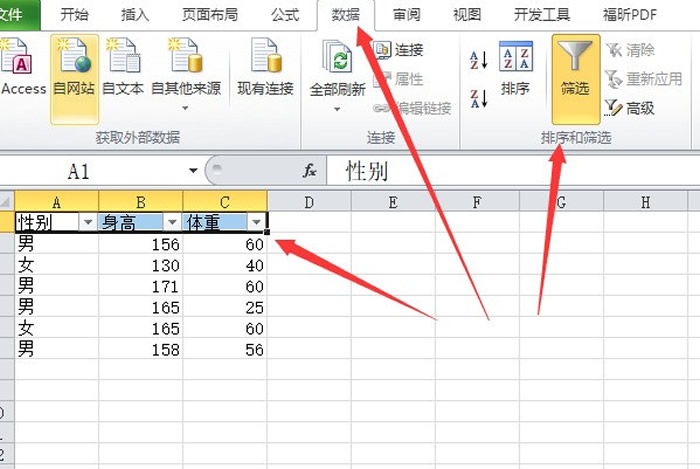The width and height of the screenshot is (700, 469).
Task: Sort descending Z to A icon
Action: (479, 99)
